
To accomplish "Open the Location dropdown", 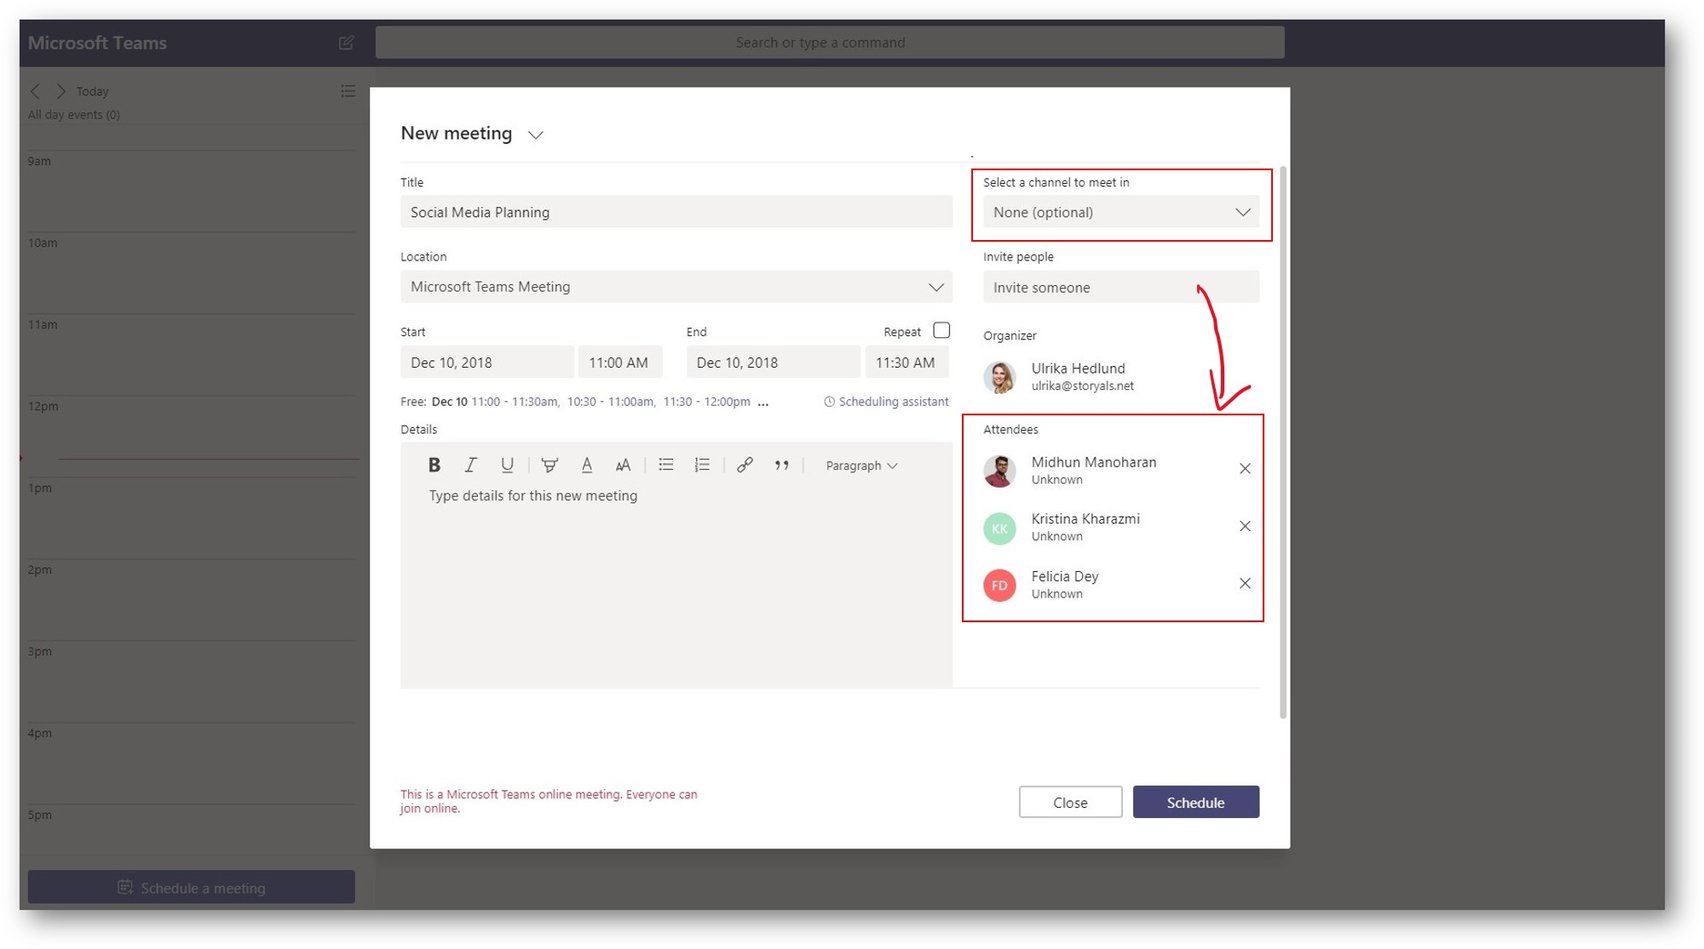I will pyautogui.click(x=676, y=287).
